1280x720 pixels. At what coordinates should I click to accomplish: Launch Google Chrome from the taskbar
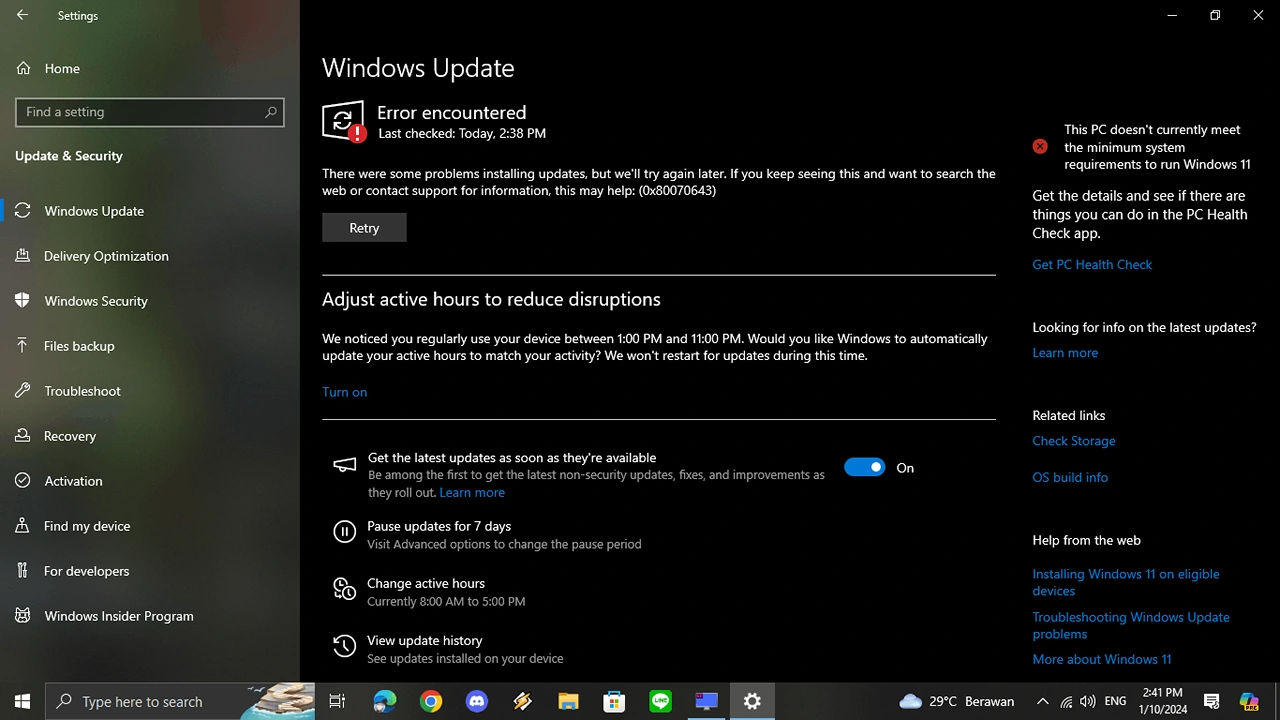(431, 701)
